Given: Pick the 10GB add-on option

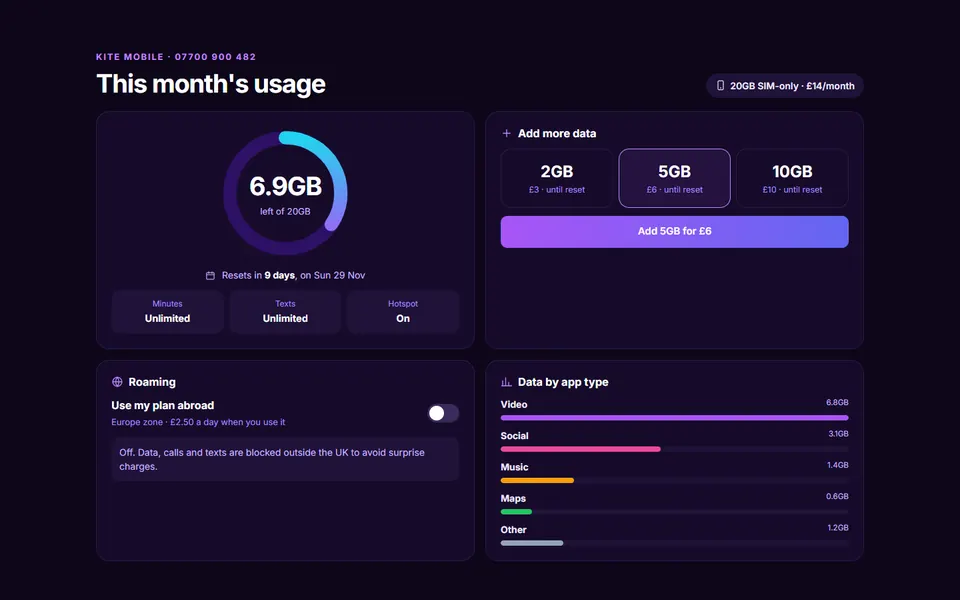Looking at the screenshot, I should 792,178.
